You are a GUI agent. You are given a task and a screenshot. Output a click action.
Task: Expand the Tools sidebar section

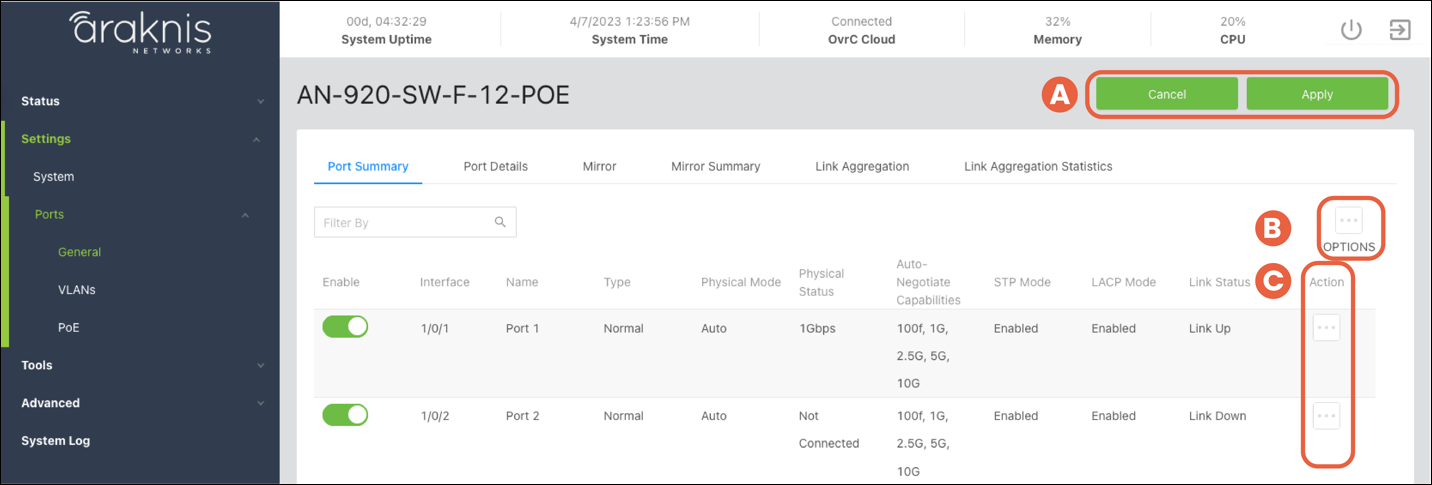tap(260, 366)
